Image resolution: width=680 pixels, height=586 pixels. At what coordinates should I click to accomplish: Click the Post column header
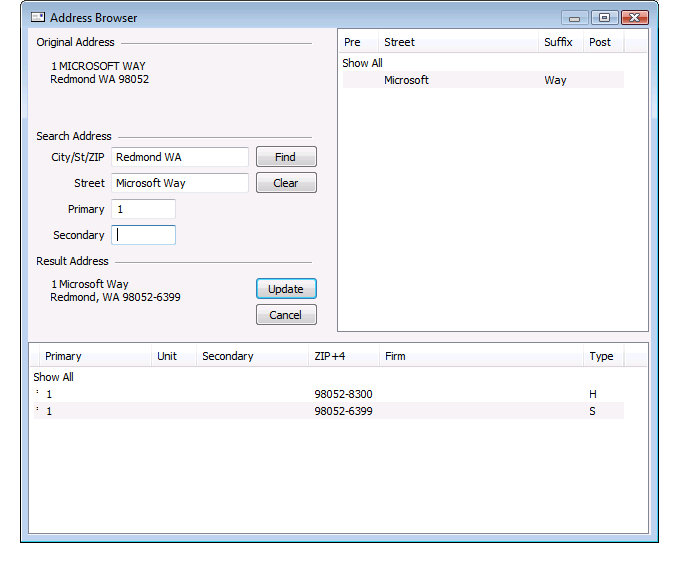pyautogui.click(x=603, y=42)
